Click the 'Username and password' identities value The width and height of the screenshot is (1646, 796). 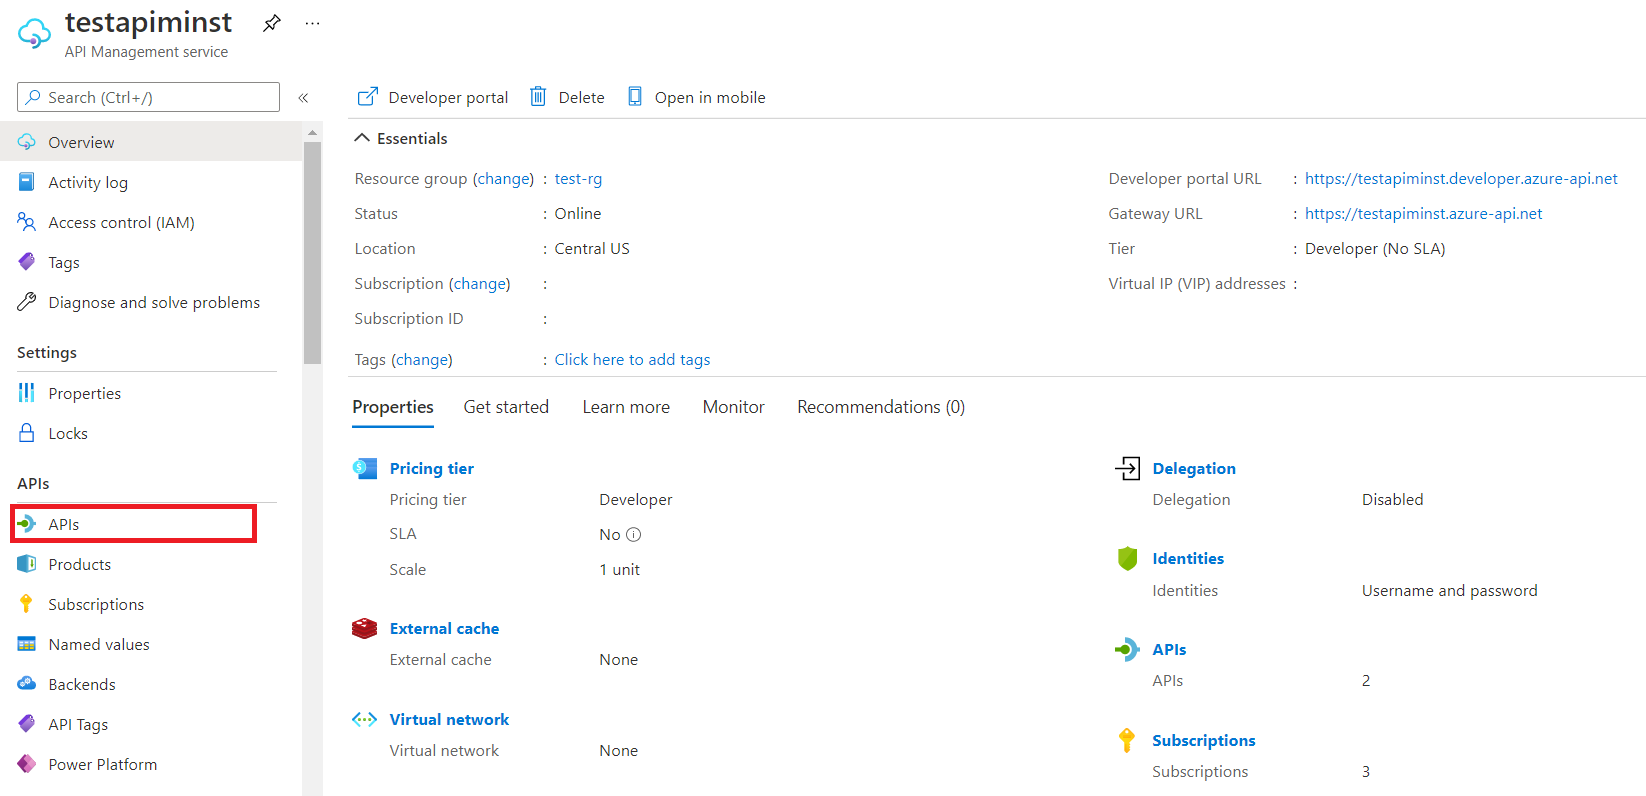click(x=1449, y=590)
